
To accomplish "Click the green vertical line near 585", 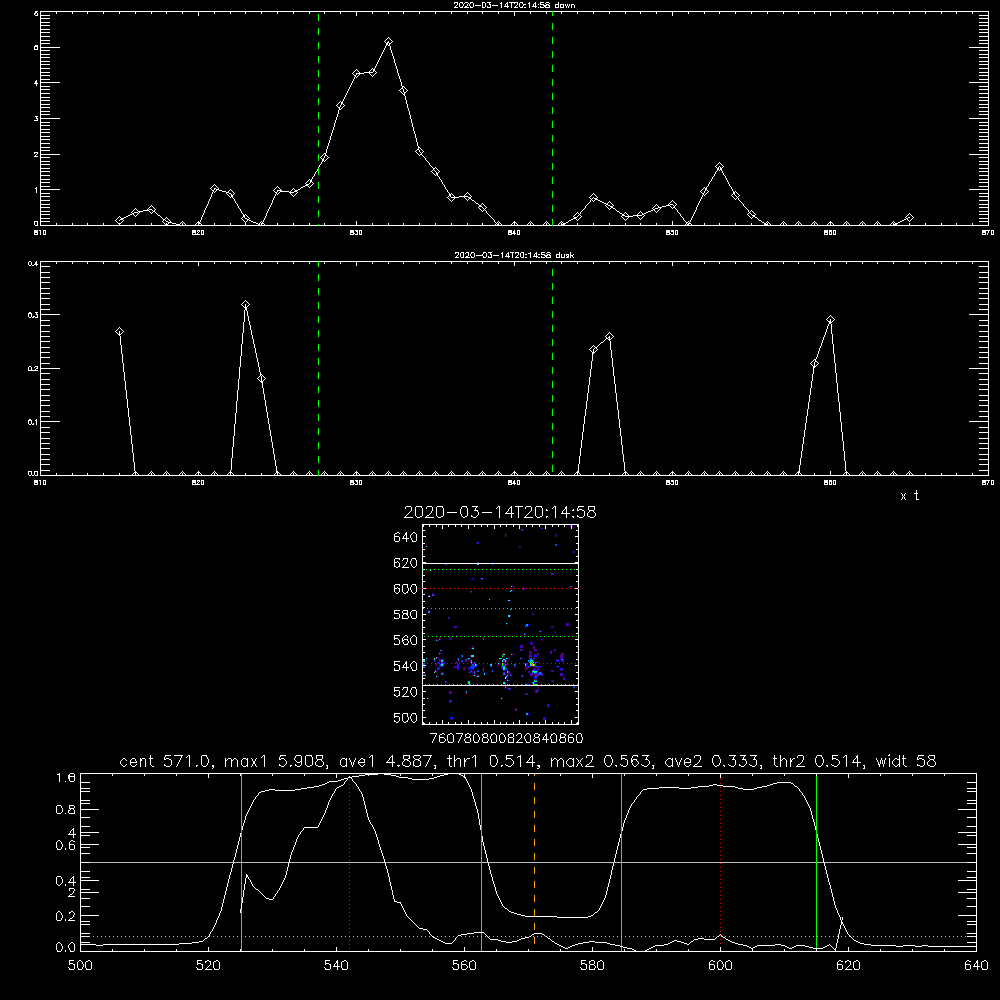I will pos(621,862).
